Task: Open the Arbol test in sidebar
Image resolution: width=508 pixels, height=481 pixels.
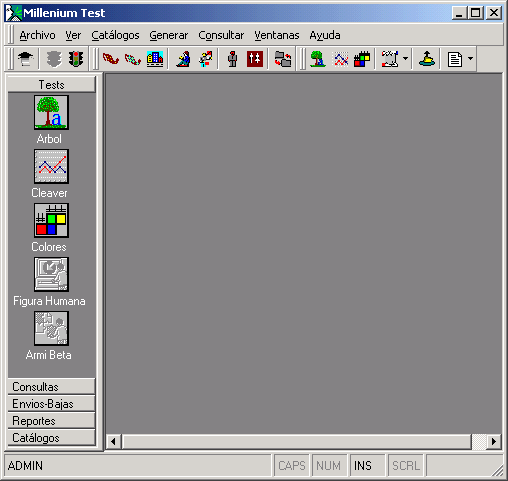Action: [x=51, y=112]
